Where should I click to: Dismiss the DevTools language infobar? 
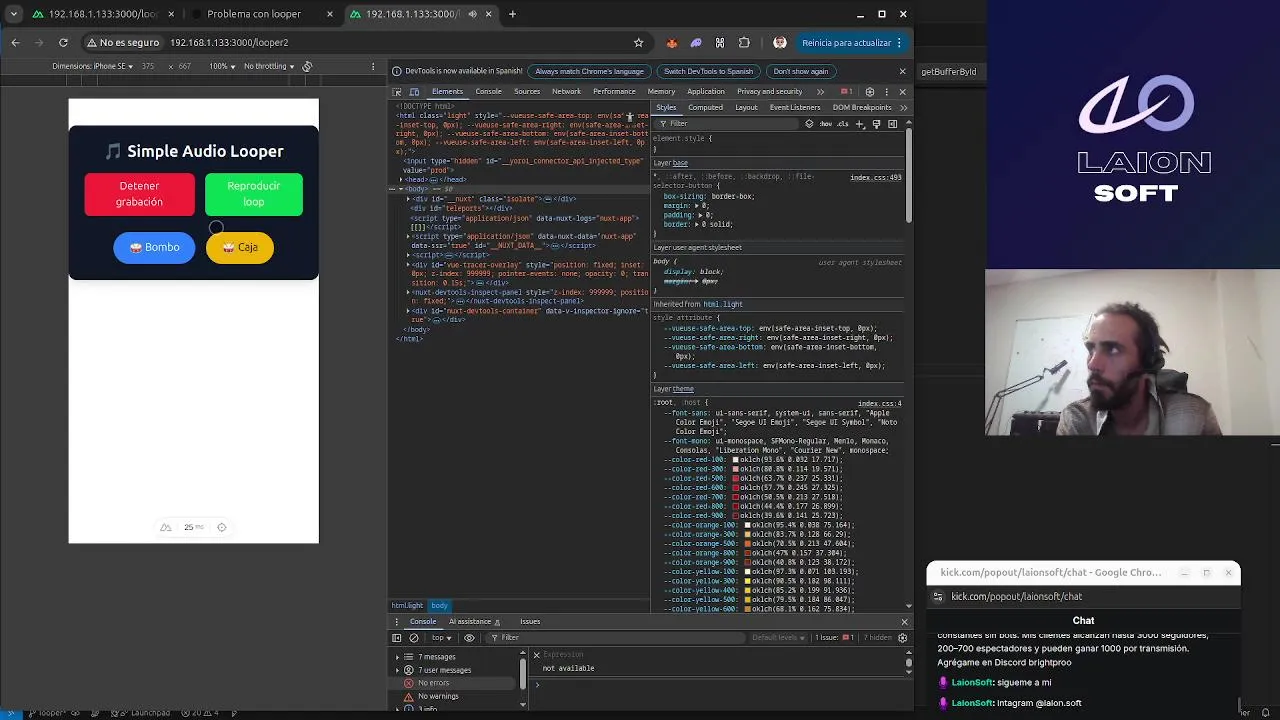(x=902, y=71)
